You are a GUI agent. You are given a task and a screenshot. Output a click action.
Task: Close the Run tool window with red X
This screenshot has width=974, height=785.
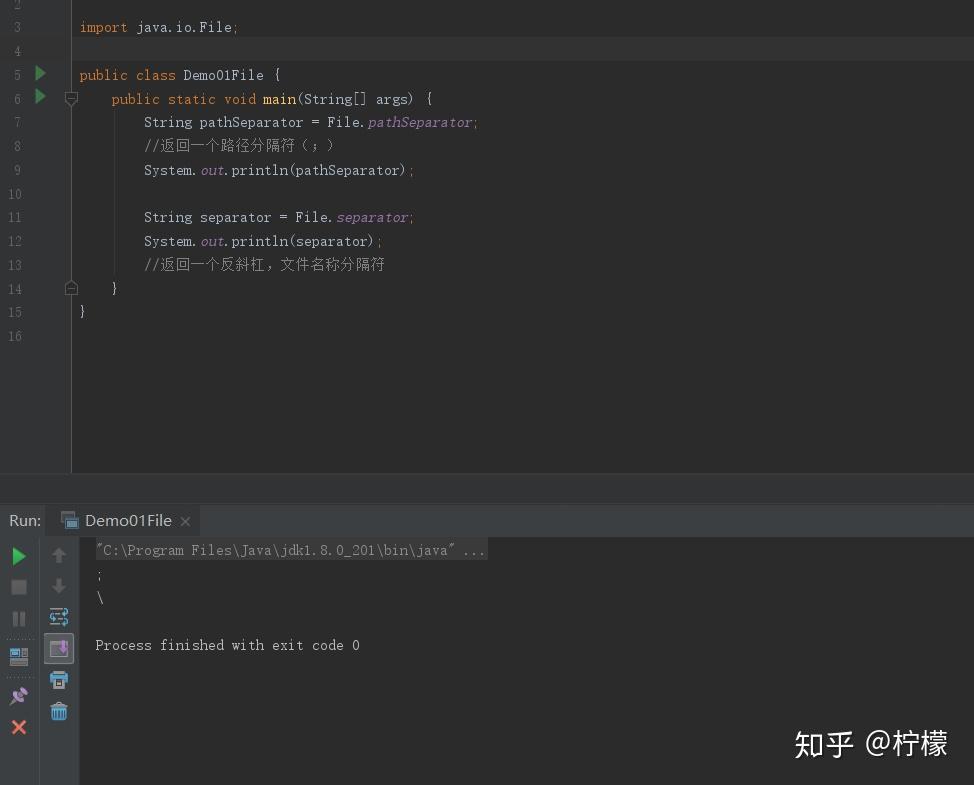pos(18,727)
